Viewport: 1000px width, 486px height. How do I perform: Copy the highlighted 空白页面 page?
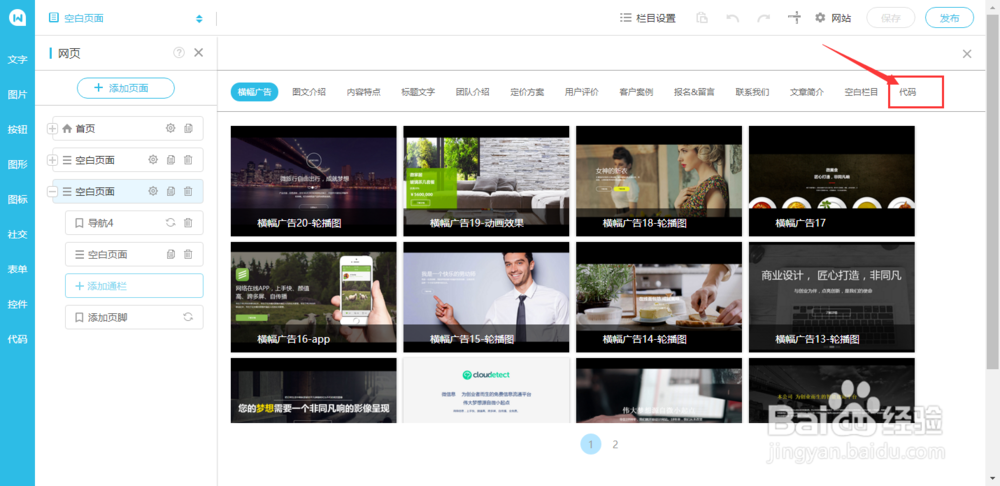171,191
